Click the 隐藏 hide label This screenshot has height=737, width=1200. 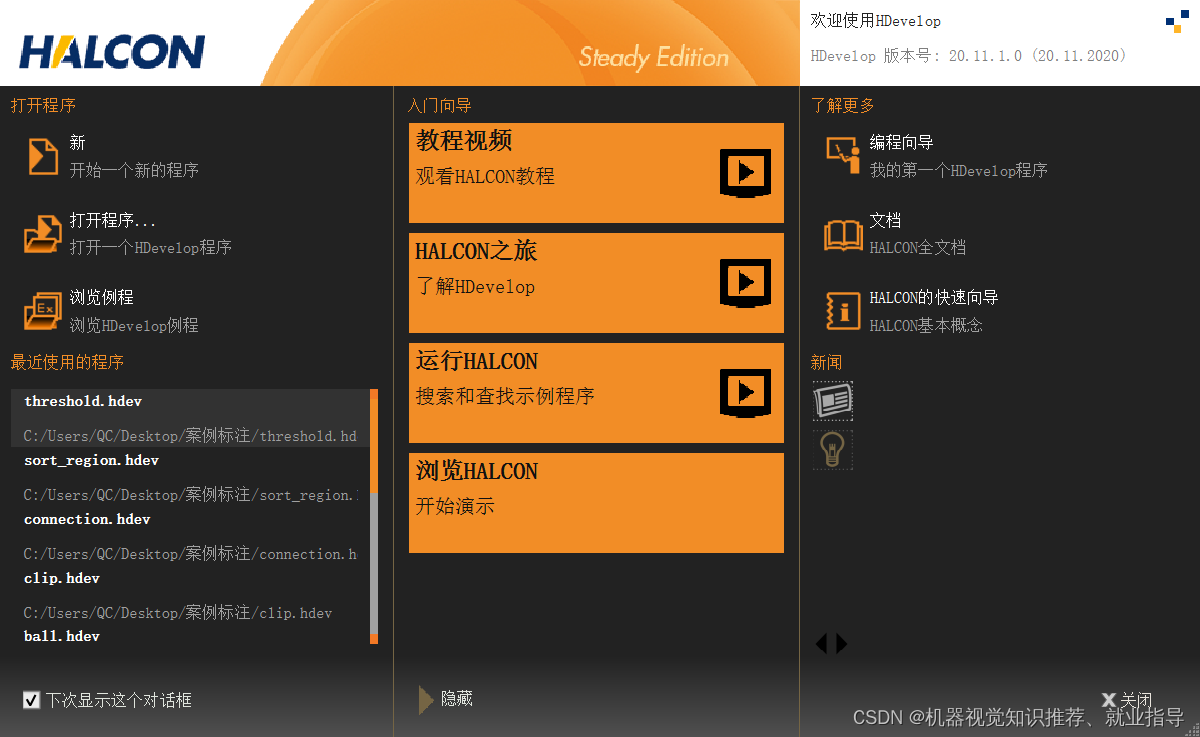pyautogui.click(x=457, y=699)
